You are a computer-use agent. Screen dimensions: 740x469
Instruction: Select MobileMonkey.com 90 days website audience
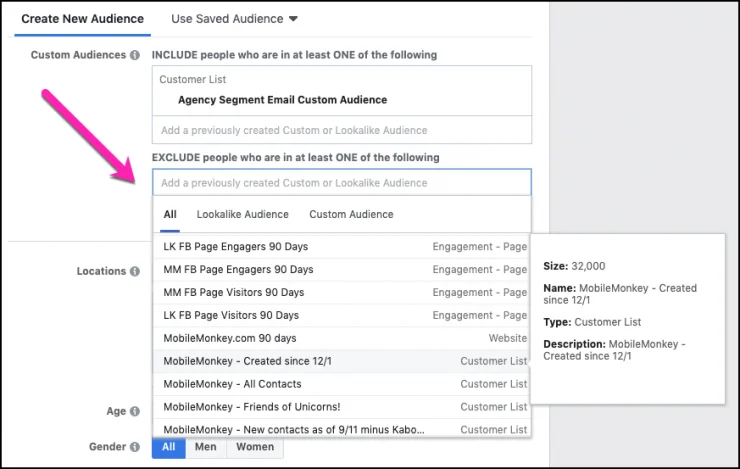(230, 338)
